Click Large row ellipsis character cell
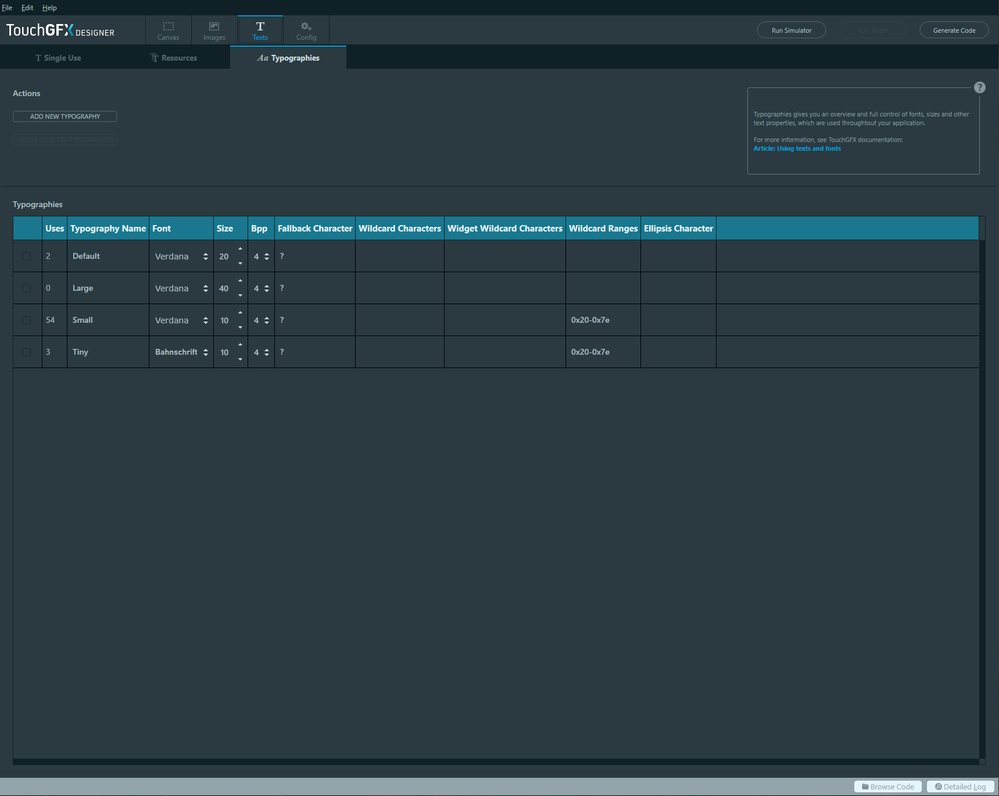 [678, 288]
